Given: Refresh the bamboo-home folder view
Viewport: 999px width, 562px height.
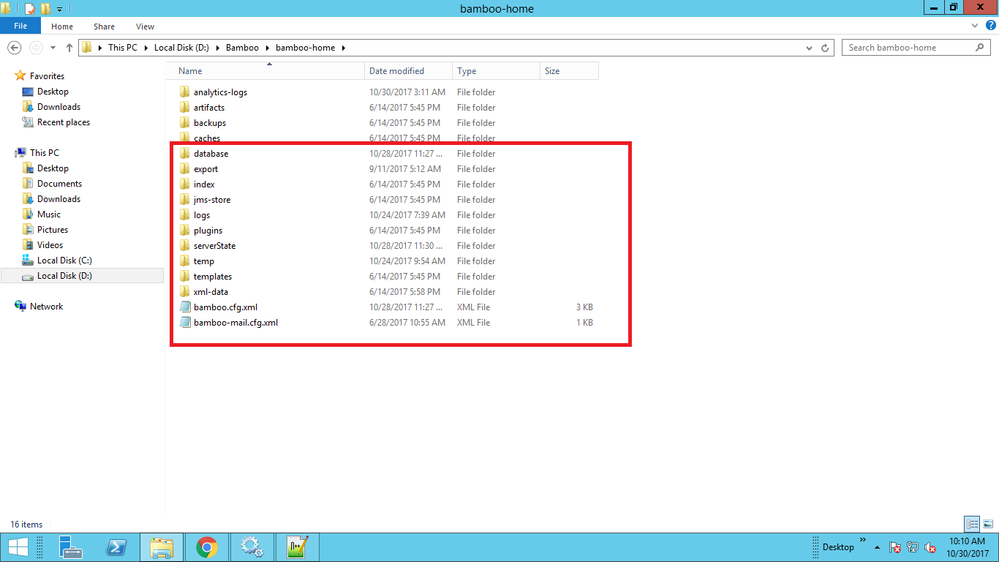Looking at the screenshot, I should 825,48.
